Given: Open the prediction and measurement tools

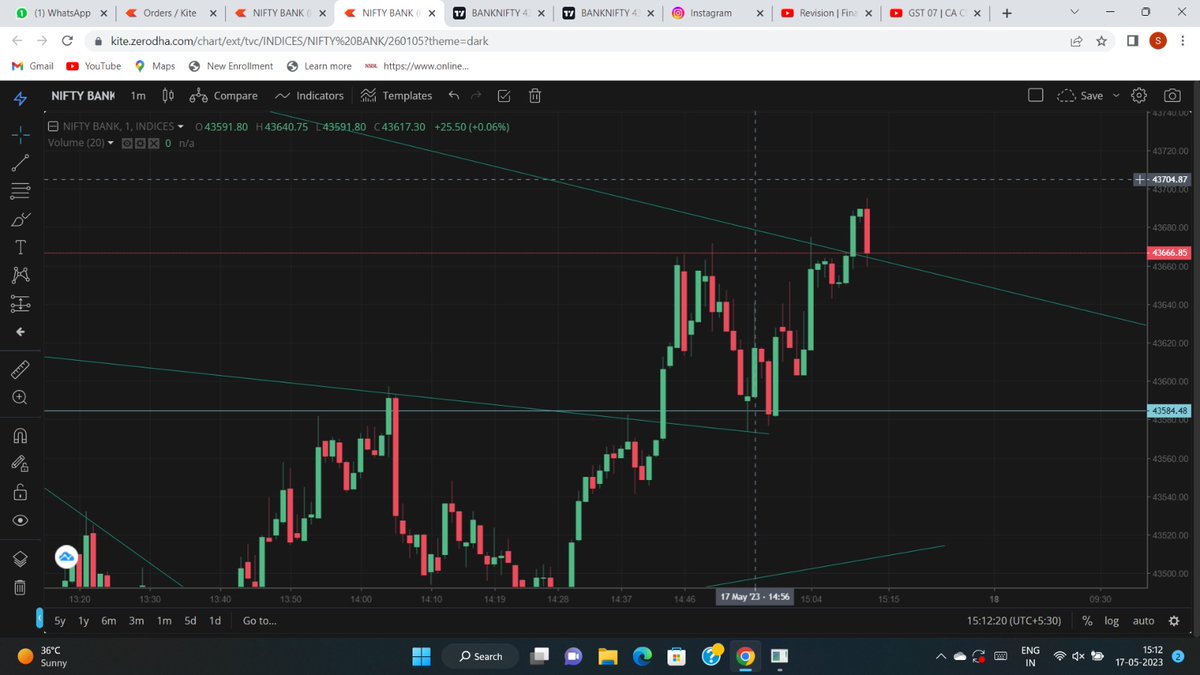Looking at the screenshot, I should [20, 303].
